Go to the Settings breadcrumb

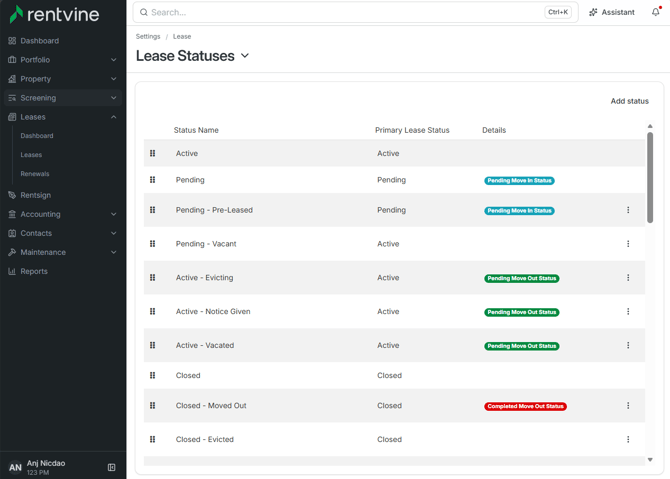pyautogui.click(x=148, y=36)
